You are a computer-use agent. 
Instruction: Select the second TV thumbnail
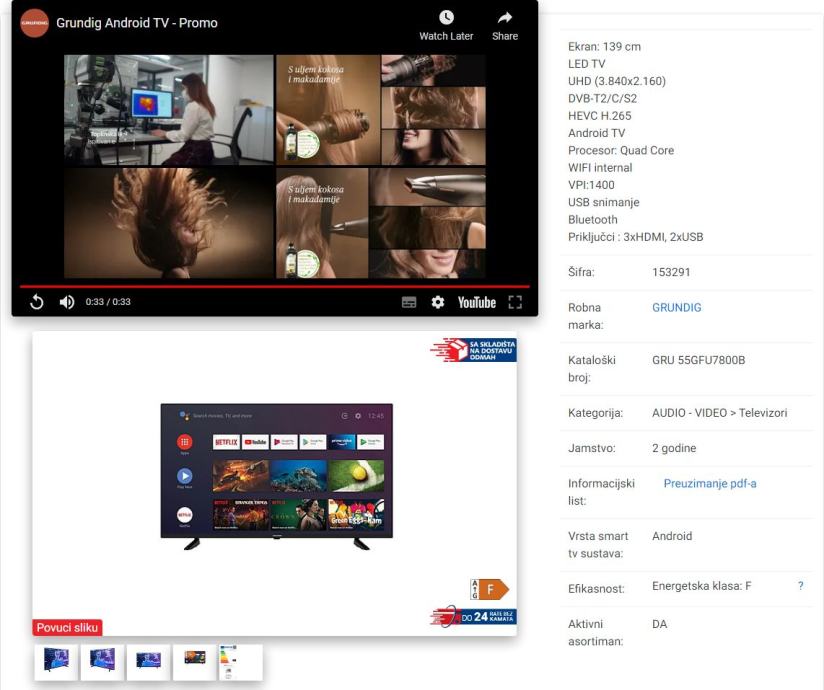click(102, 662)
